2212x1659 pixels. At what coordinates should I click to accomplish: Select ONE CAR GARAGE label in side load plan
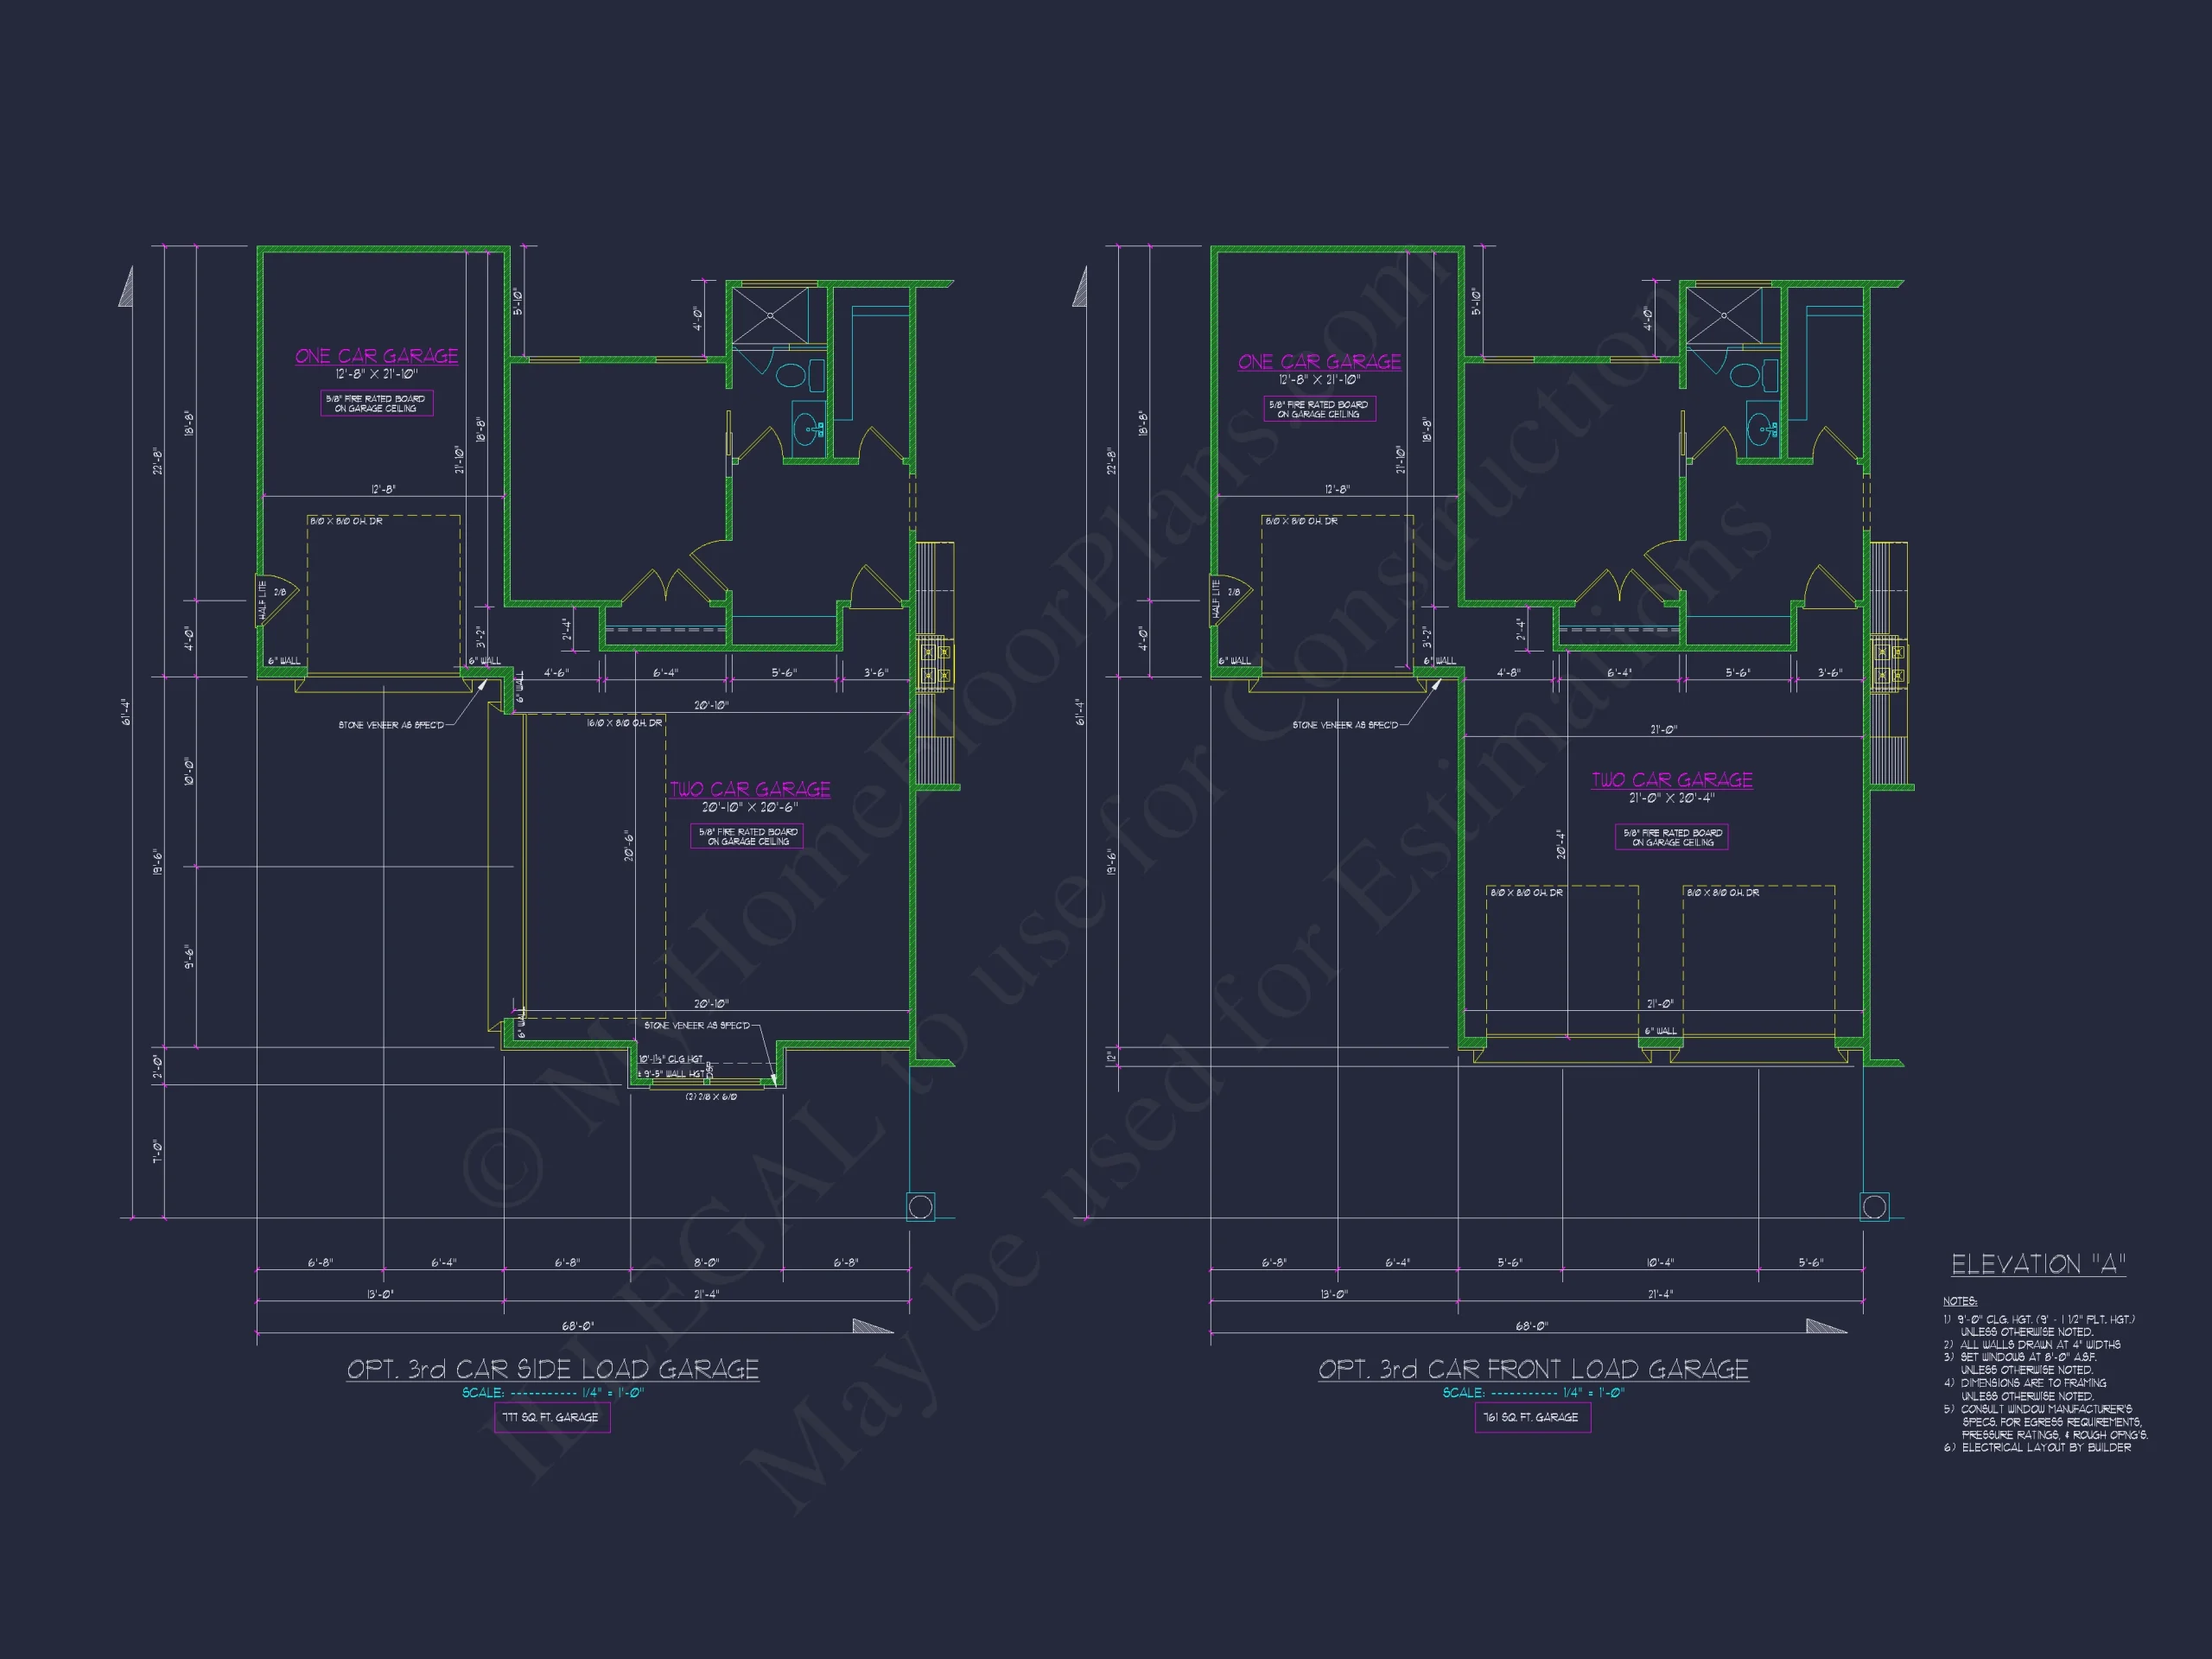tap(377, 356)
